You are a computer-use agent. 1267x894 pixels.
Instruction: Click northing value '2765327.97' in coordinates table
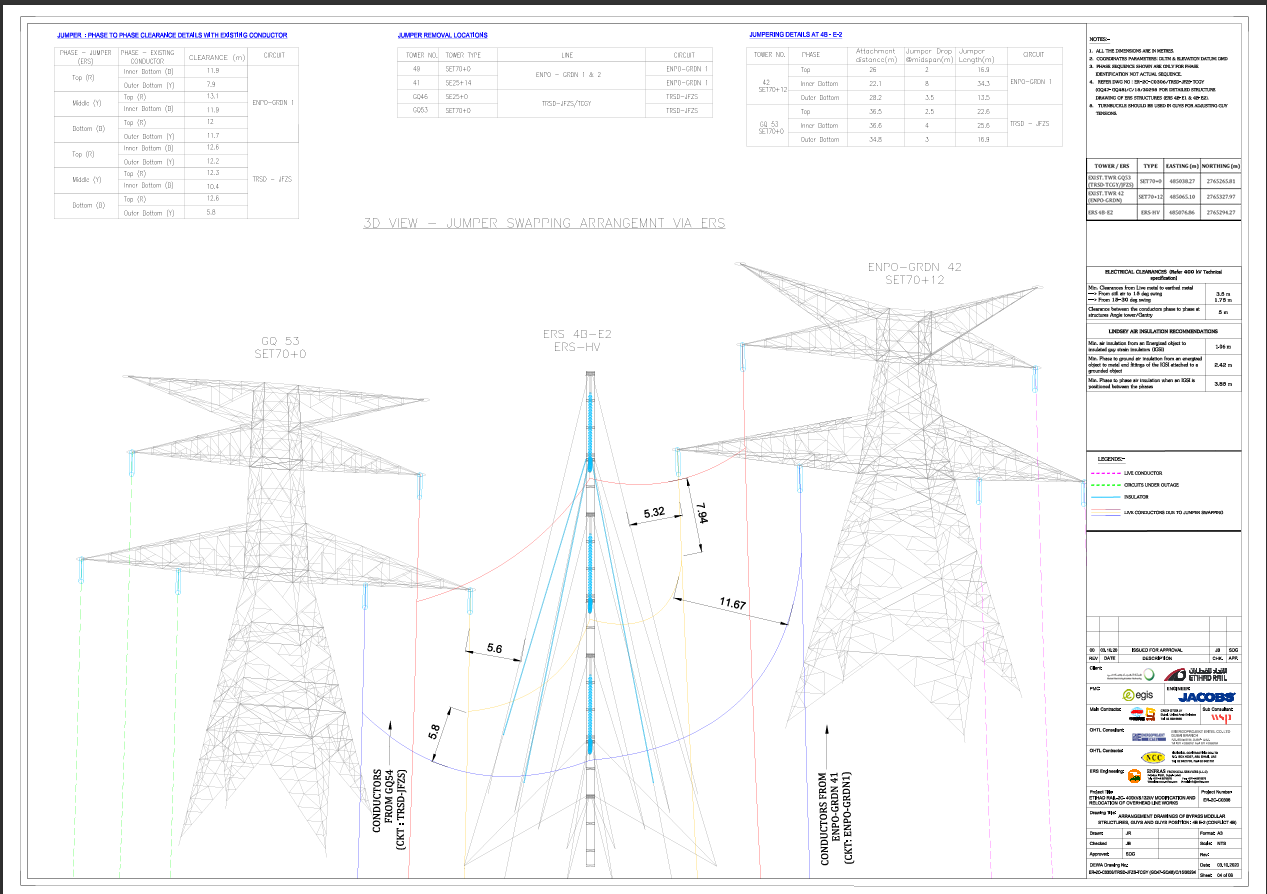(x=1221, y=197)
